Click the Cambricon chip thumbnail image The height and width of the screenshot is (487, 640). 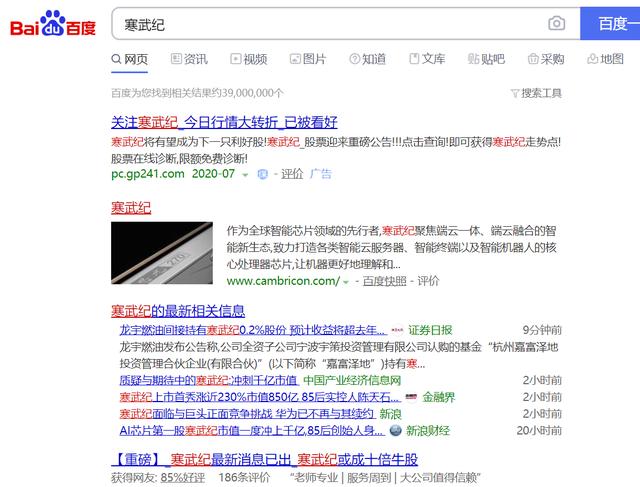162,253
